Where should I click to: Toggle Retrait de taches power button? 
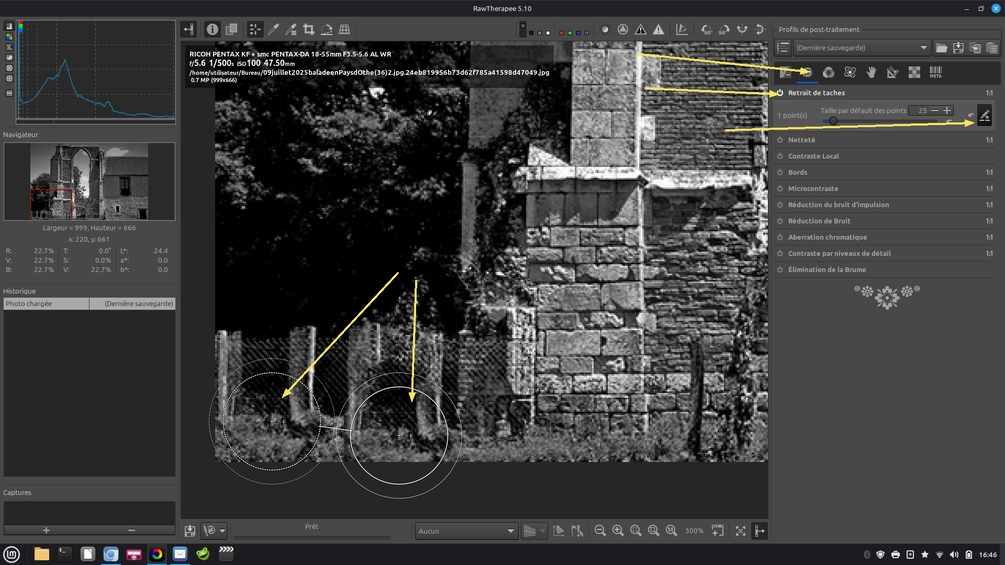click(x=780, y=93)
